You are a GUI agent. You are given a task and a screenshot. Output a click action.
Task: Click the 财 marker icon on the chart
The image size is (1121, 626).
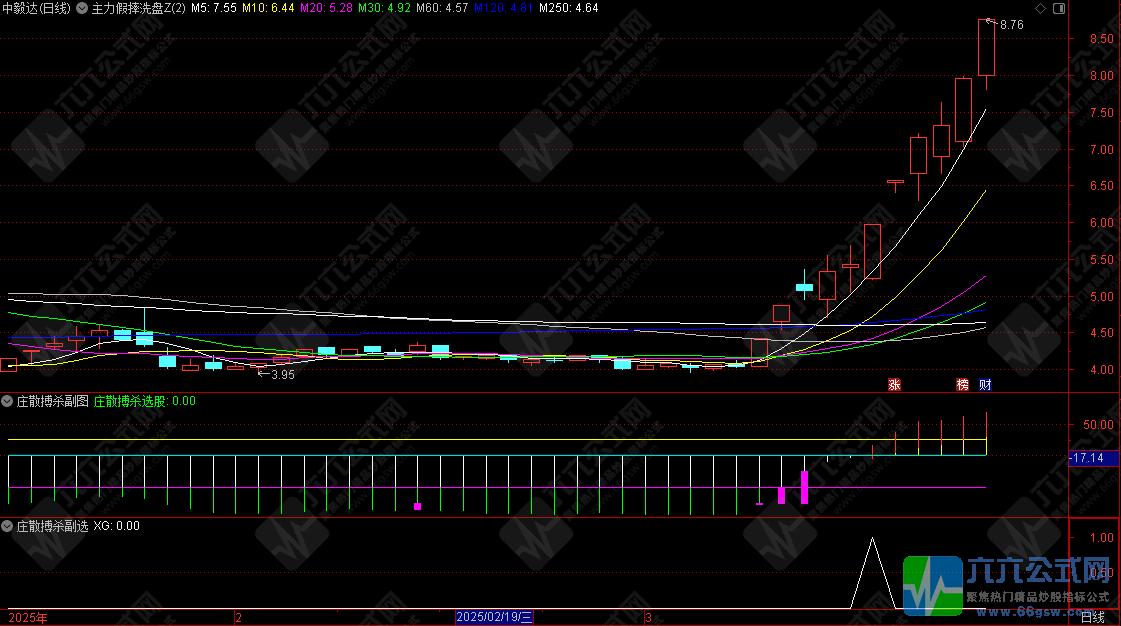pyautogui.click(x=985, y=384)
